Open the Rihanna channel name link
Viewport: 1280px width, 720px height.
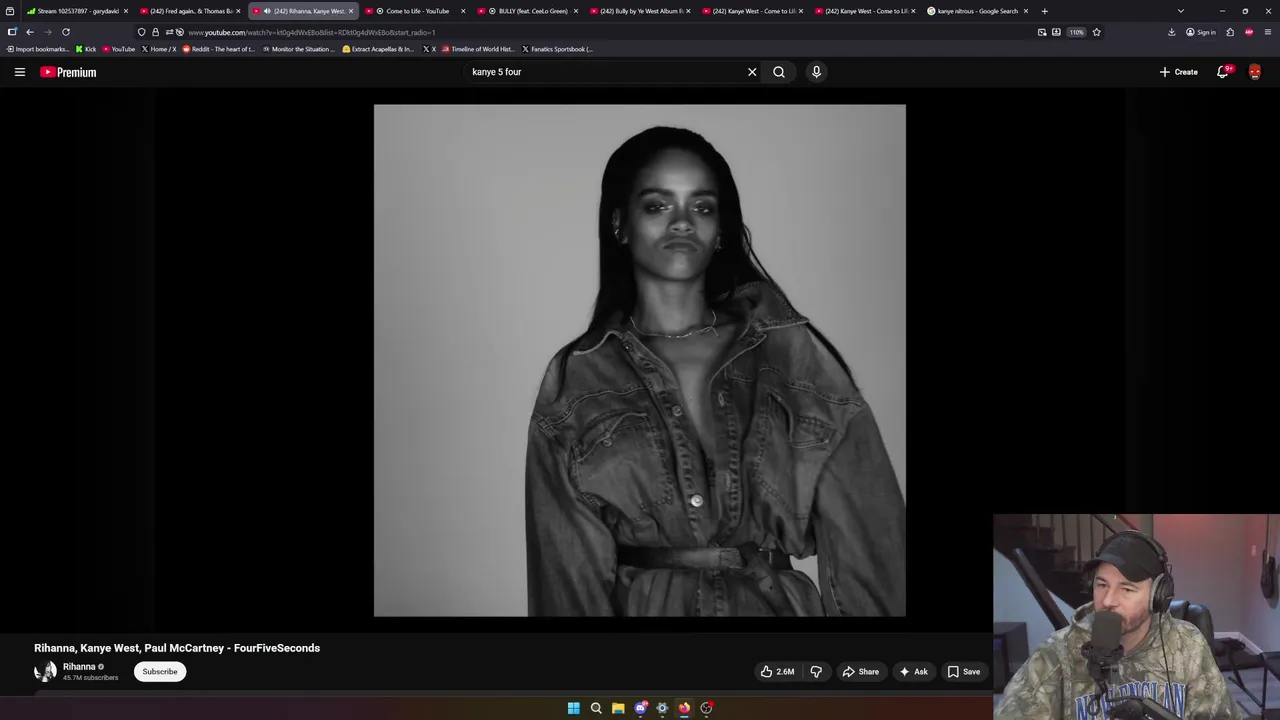[x=79, y=667]
